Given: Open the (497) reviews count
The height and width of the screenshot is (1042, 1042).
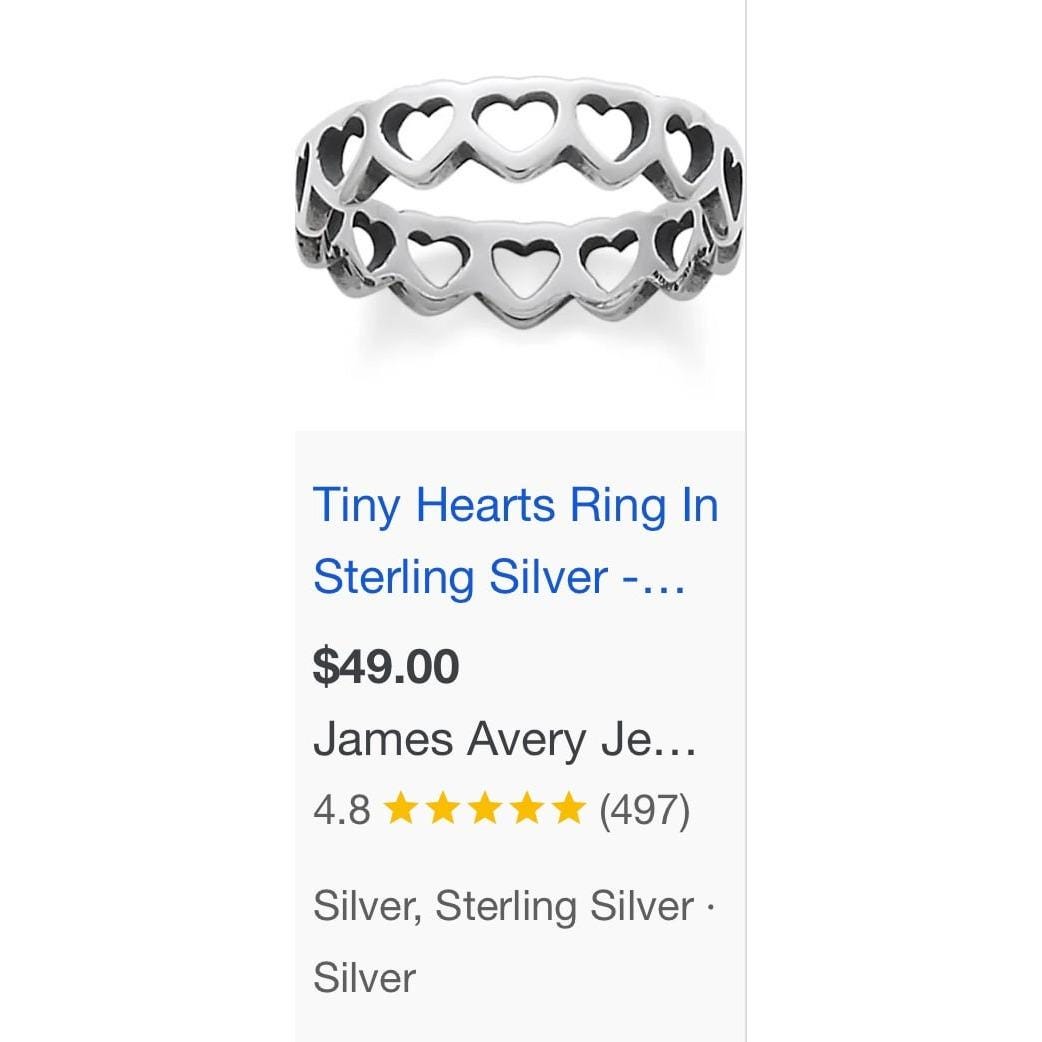Looking at the screenshot, I should tap(645, 810).
